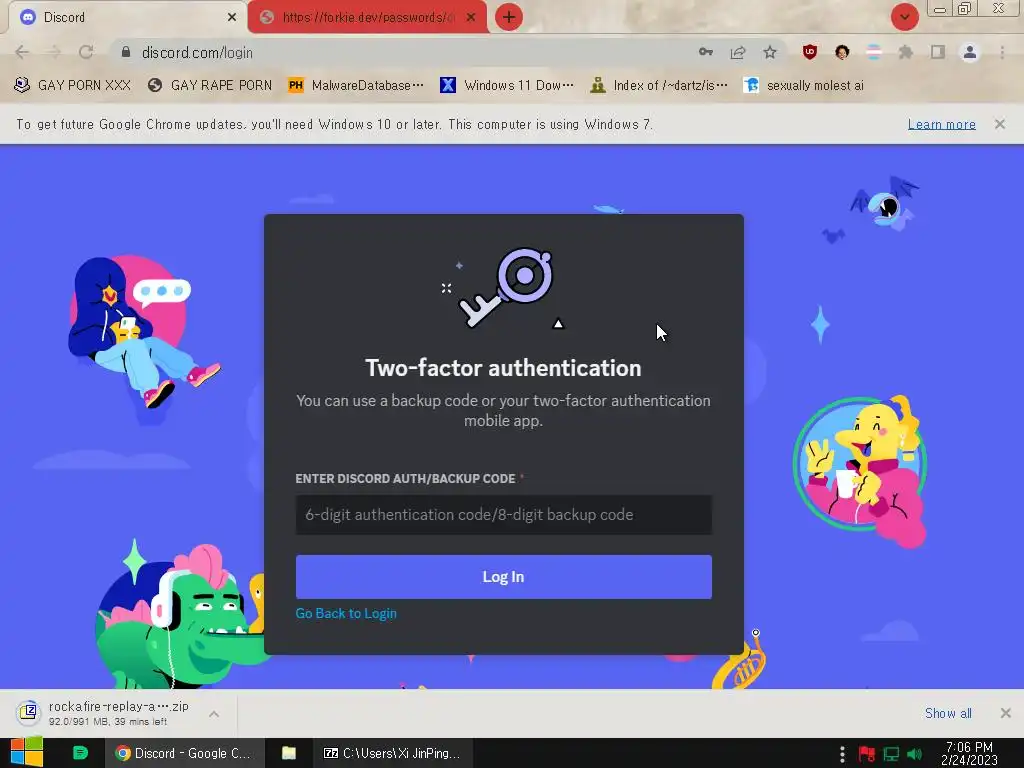Click Go Back to Login link
This screenshot has height=768, width=1024.
coord(346,613)
